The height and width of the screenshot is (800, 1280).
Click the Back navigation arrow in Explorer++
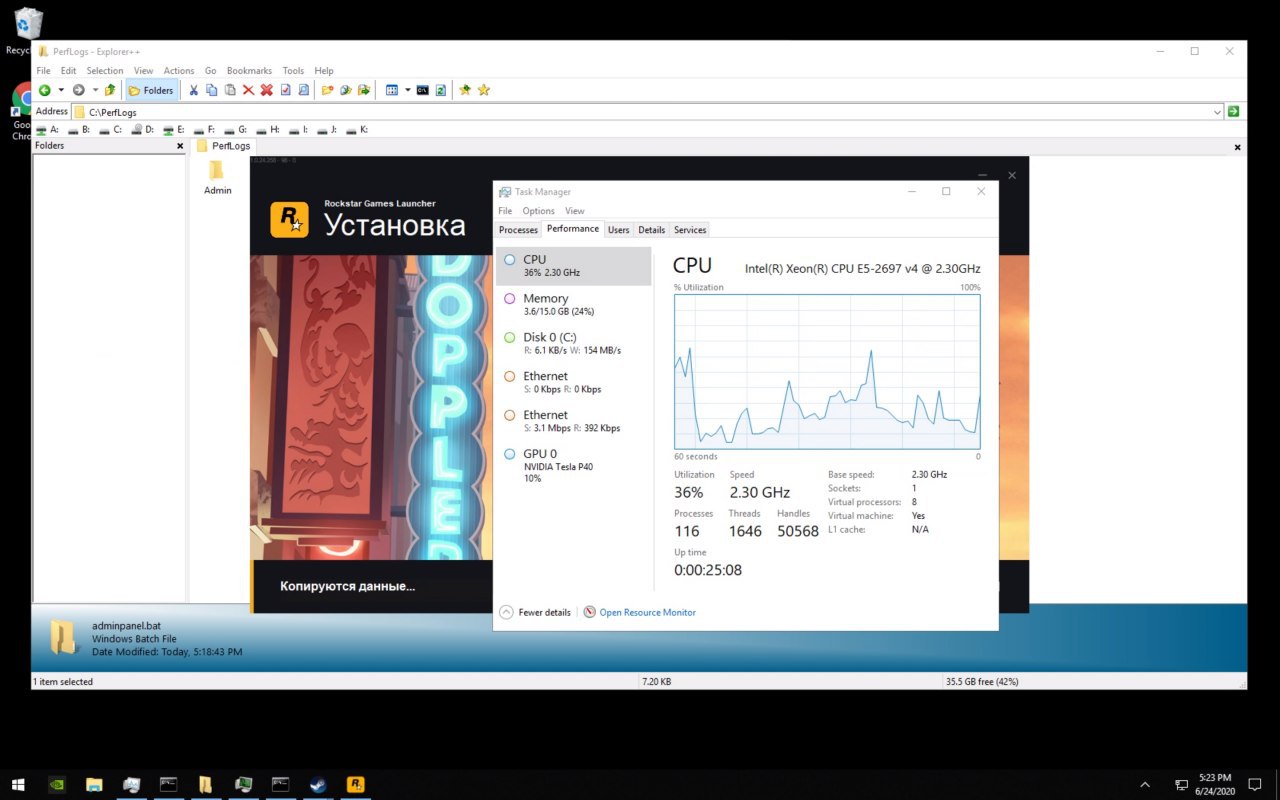coord(44,90)
